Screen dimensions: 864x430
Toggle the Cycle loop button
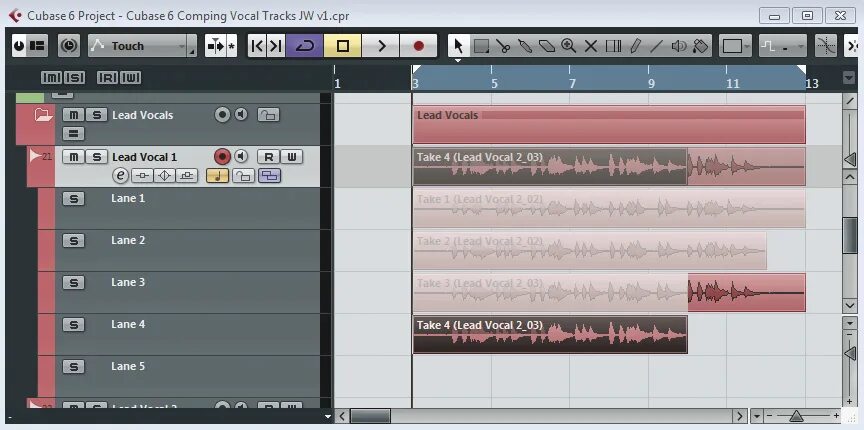pyautogui.click(x=304, y=46)
